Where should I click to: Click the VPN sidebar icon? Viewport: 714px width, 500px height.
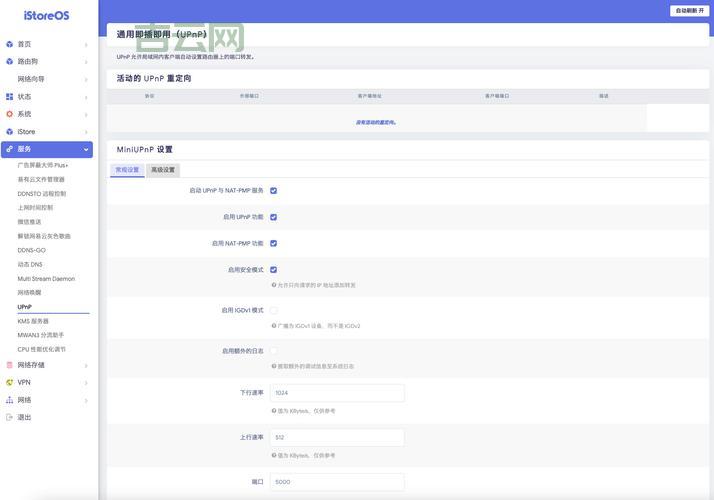click(x=10, y=383)
